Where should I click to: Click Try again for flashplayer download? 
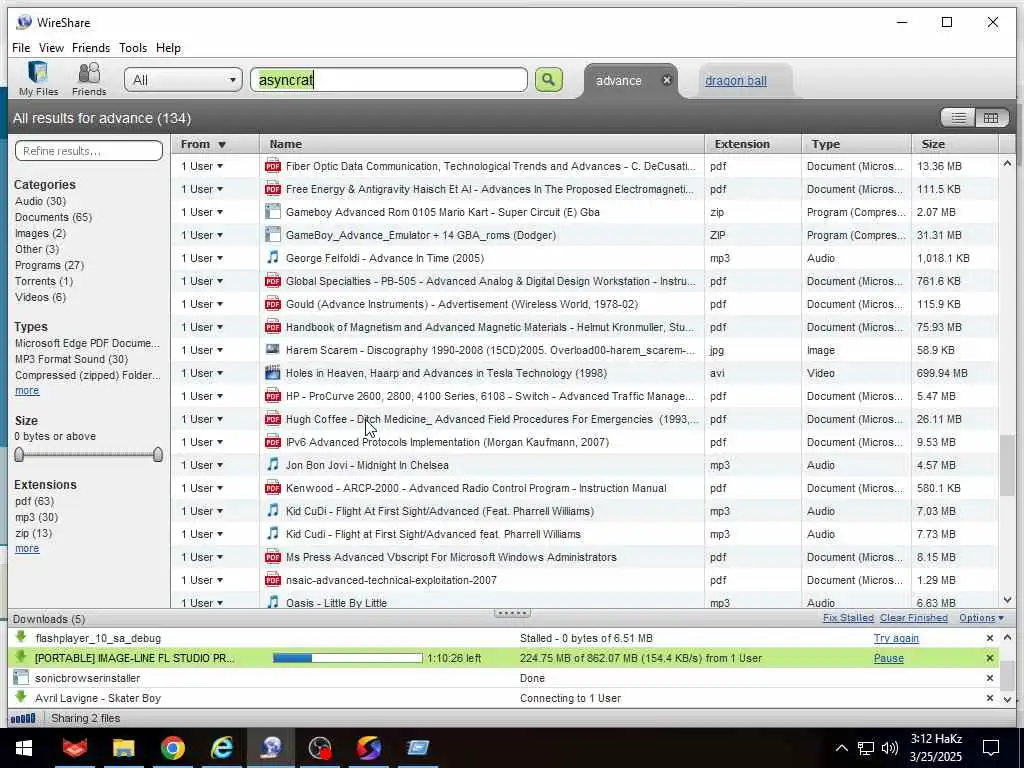896,638
